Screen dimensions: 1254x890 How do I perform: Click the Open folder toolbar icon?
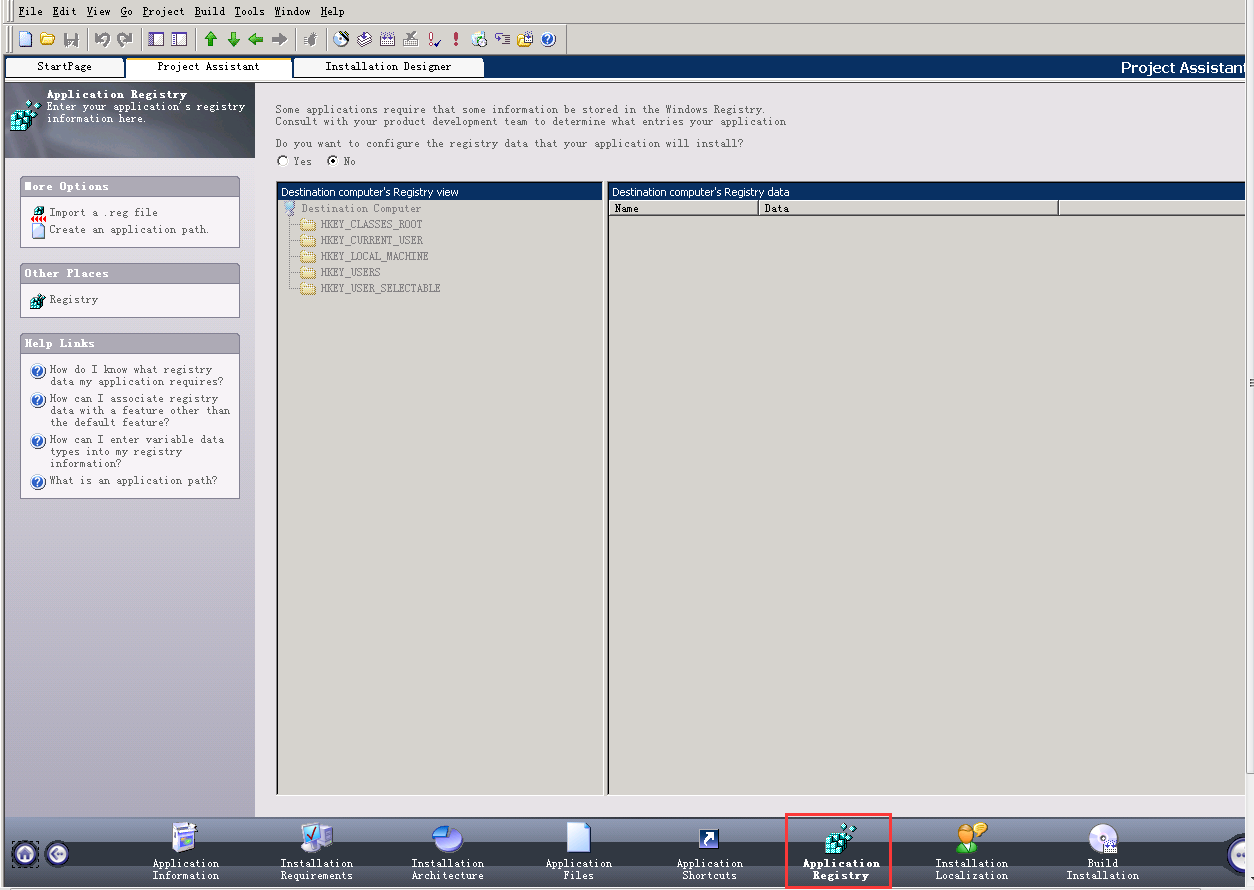coord(47,40)
